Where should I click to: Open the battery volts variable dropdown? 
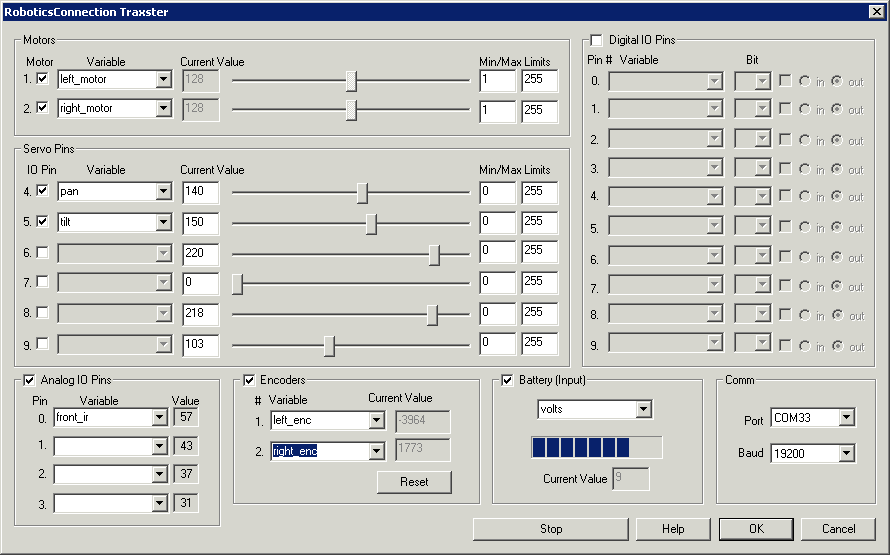click(x=643, y=409)
